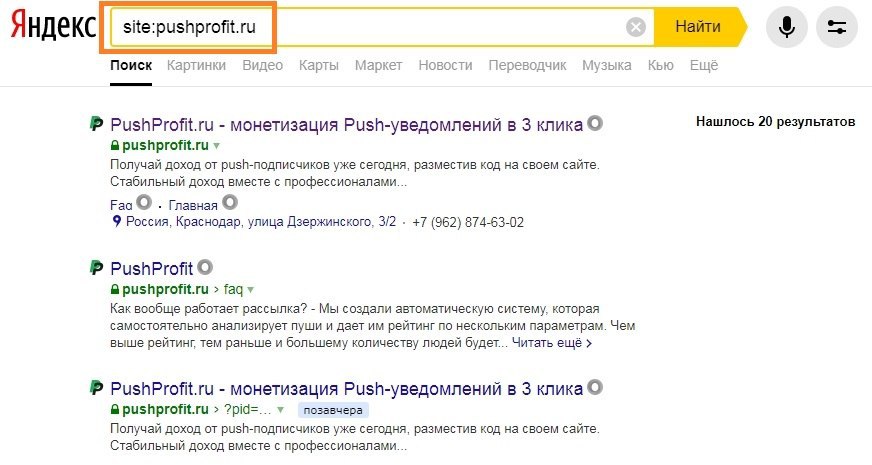Click the green pushprofit.ru URL of the first result

coord(165,145)
